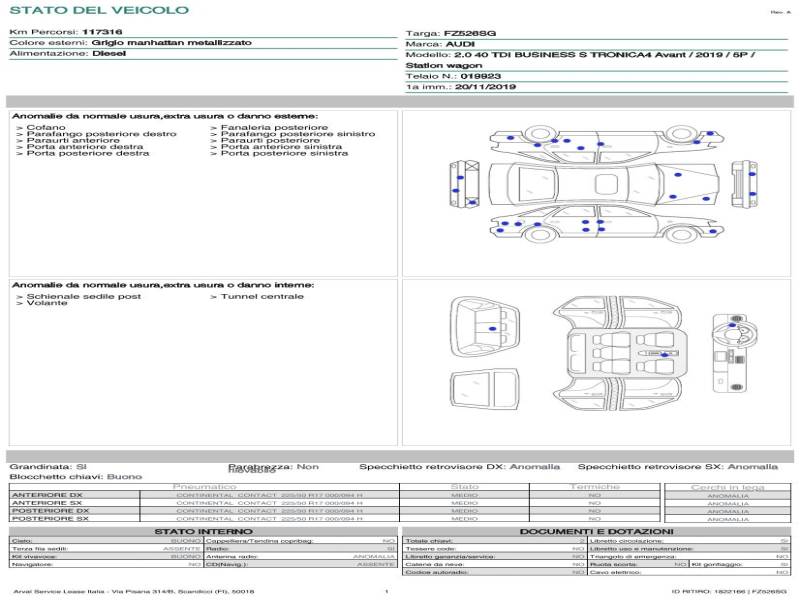
Task: Select 'Paraurti anteriore' list item
Action: (x=73, y=140)
